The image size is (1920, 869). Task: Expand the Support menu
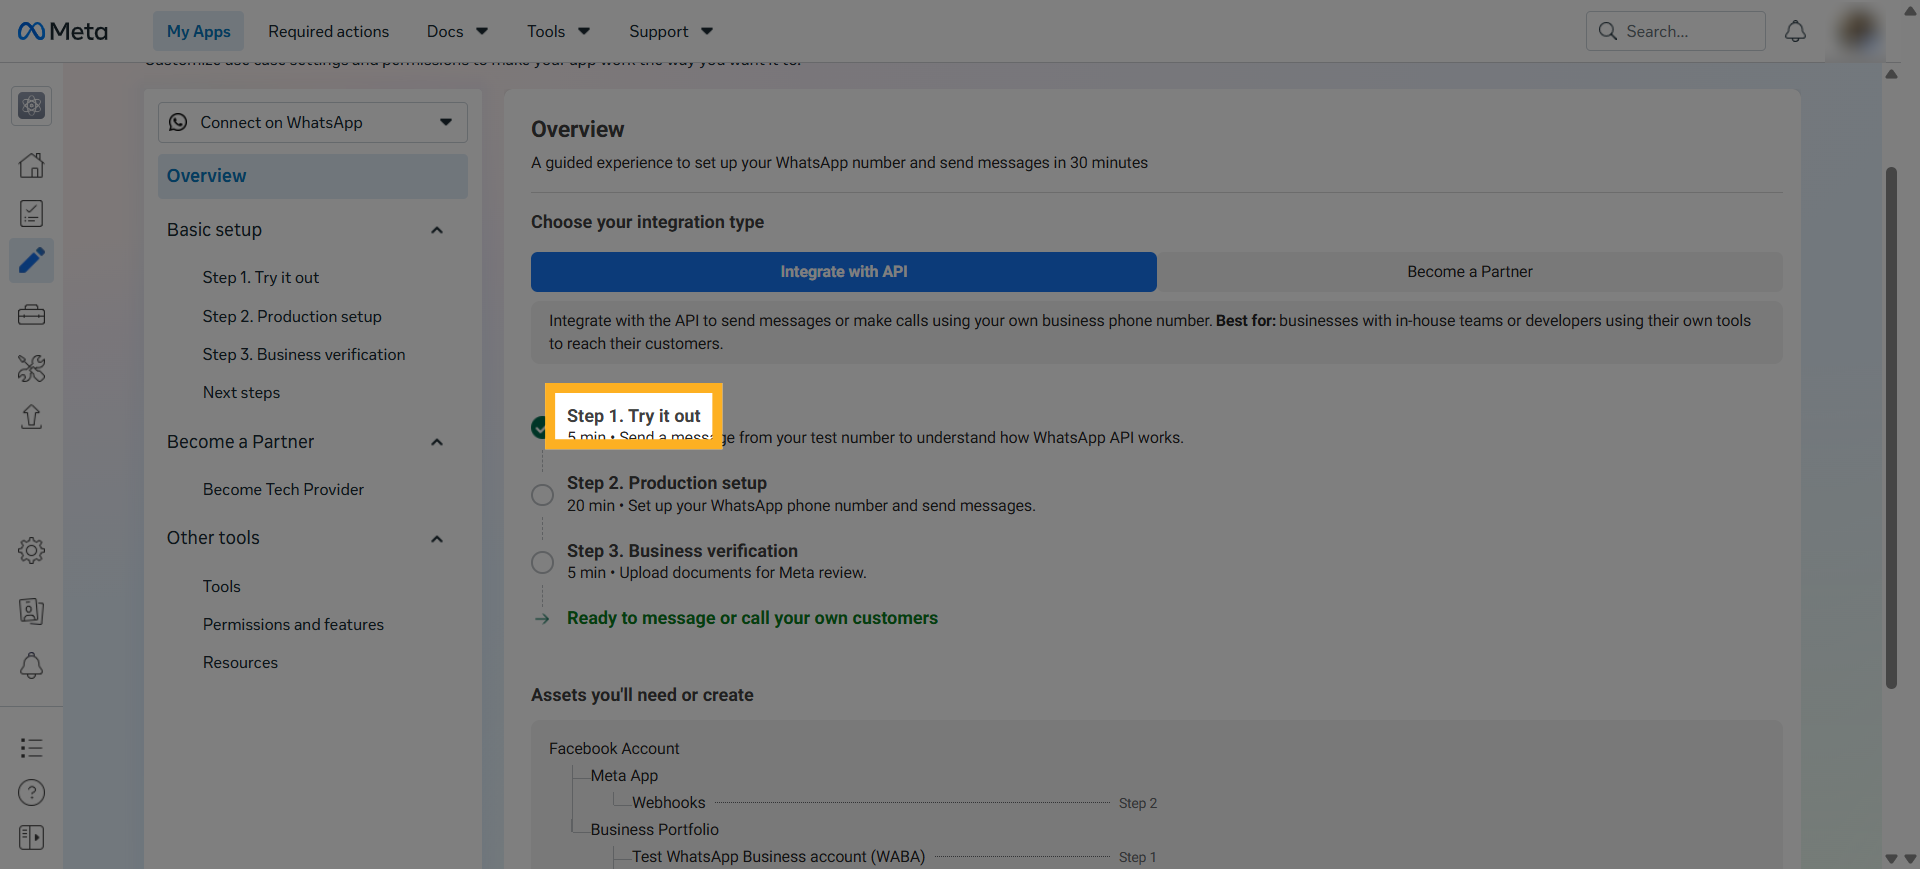671,31
